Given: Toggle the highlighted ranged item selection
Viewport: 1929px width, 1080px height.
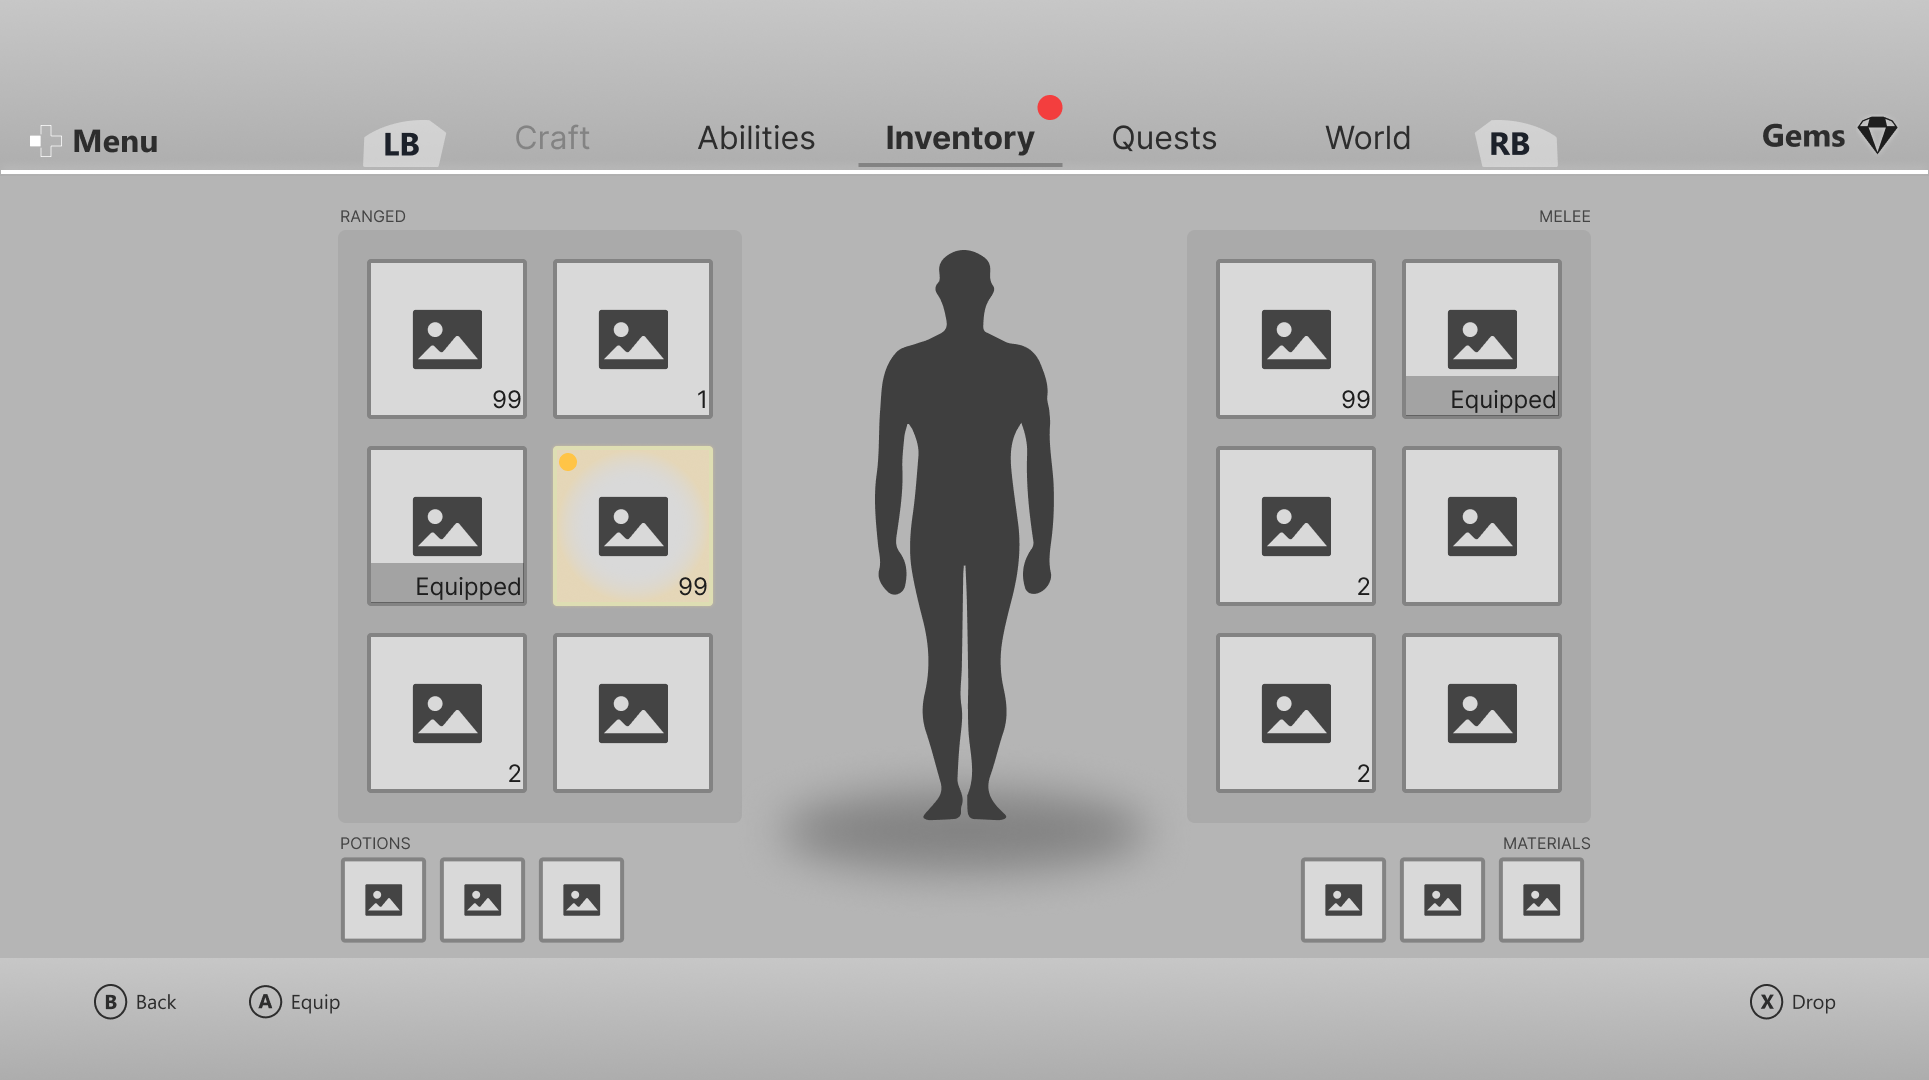Looking at the screenshot, I should 632,525.
